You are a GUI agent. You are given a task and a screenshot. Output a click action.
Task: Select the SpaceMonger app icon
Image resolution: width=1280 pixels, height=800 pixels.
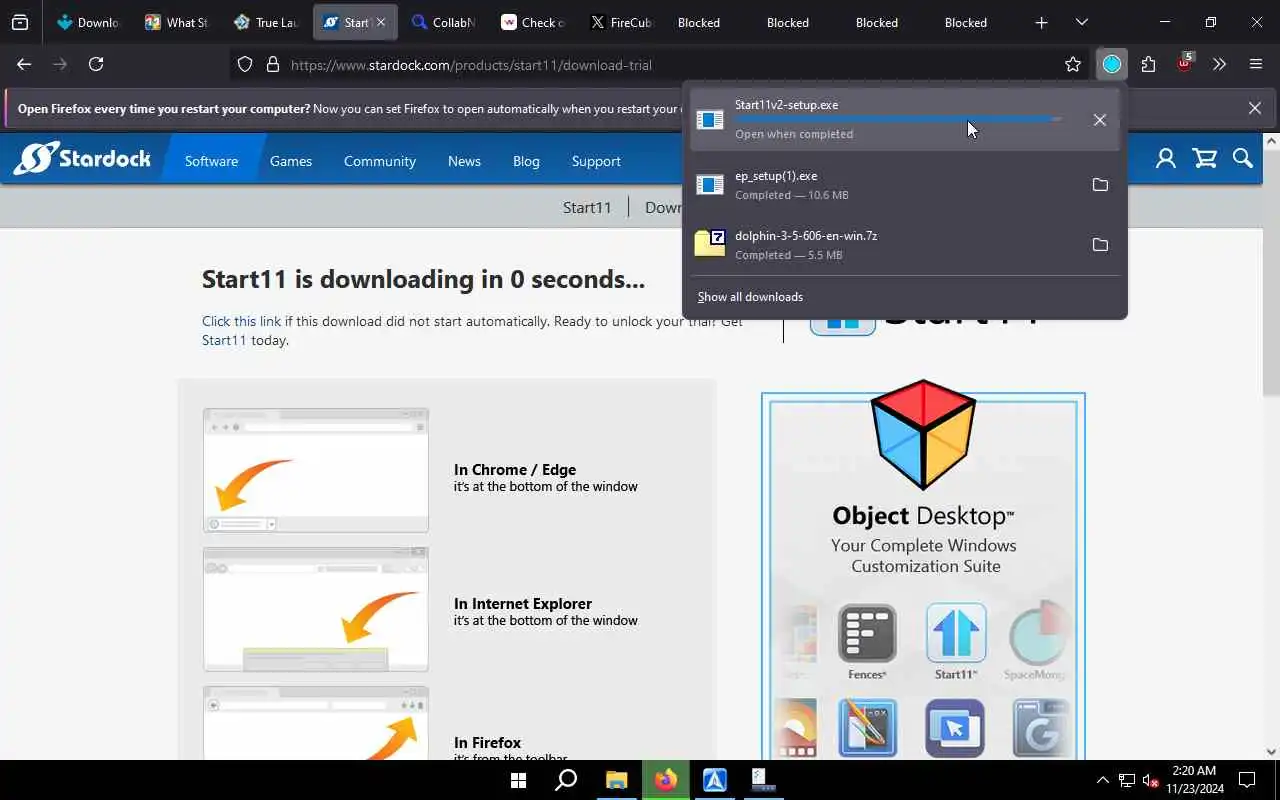tap(1036, 634)
